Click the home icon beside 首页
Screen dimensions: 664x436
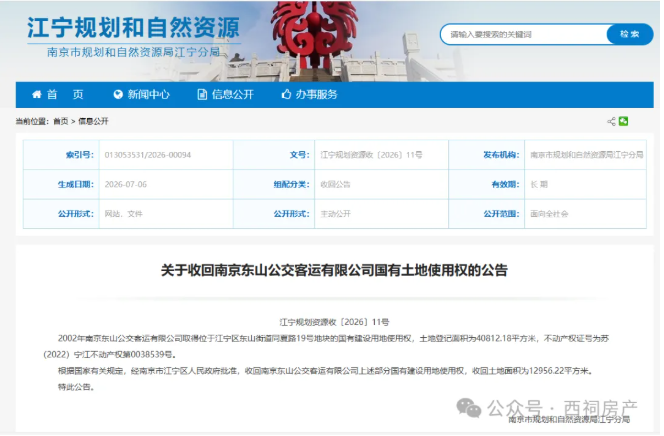tap(37, 94)
